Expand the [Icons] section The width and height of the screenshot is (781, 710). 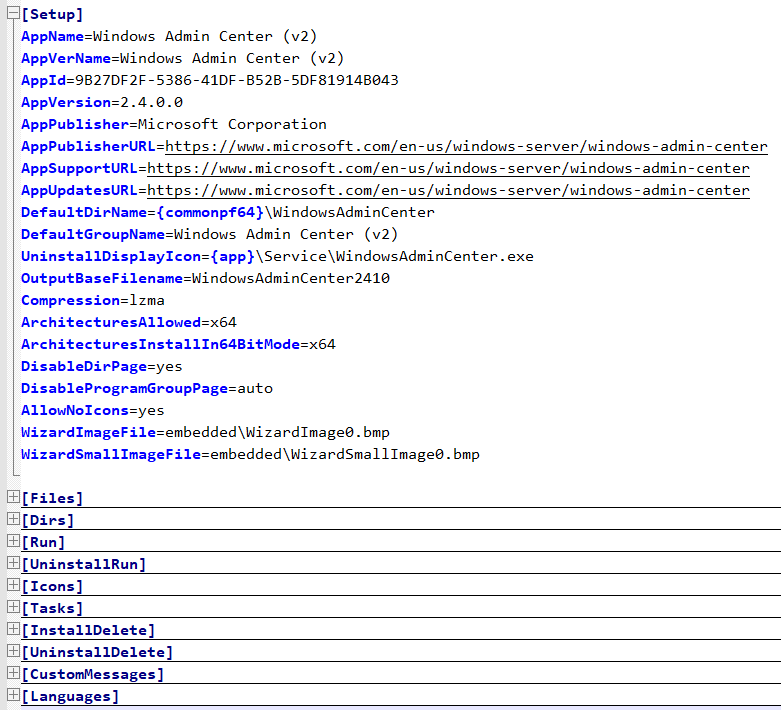click(x=12, y=585)
